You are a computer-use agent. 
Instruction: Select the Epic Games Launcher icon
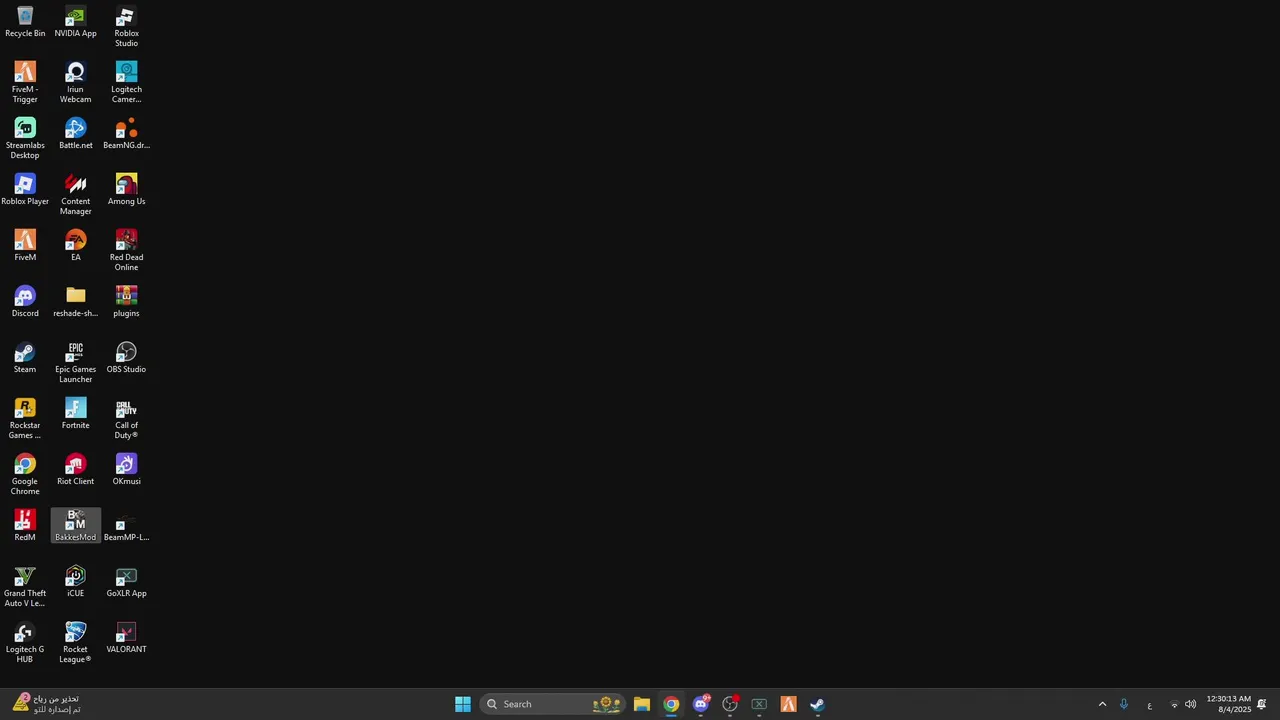pyautogui.click(x=75, y=363)
